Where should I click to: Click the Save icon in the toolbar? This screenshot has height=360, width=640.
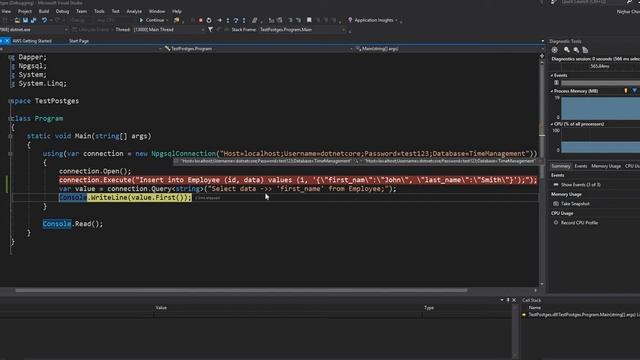click(25, 20)
